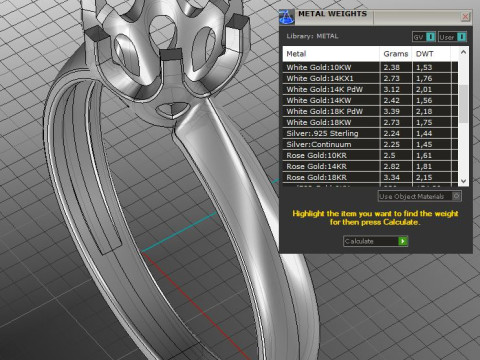Select the Rose Gold:10KR row
This screenshot has width=480, height=360.
tap(370, 155)
